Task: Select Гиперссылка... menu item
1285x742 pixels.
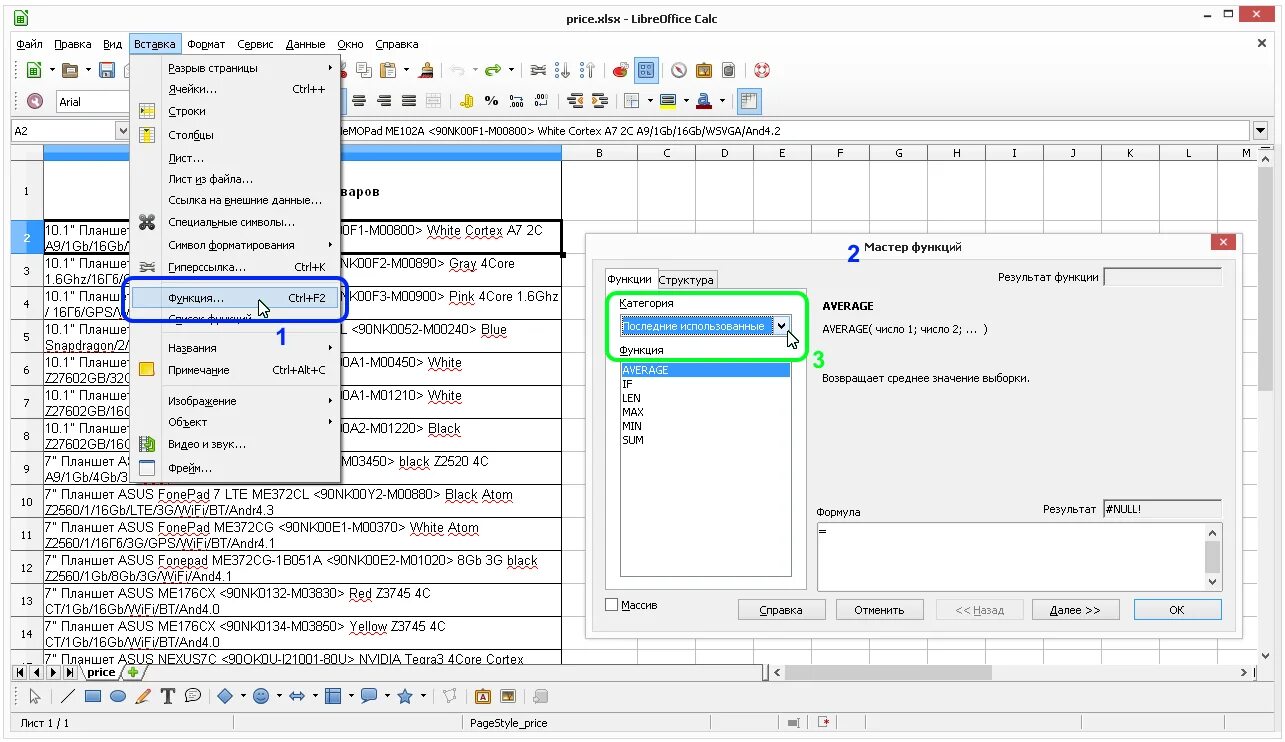Action: tap(236, 267)
